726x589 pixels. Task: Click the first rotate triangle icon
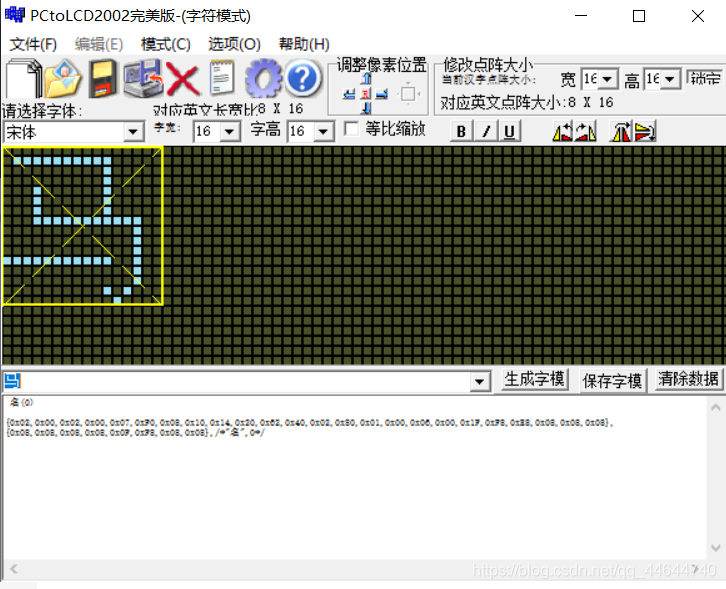(563, 131)
